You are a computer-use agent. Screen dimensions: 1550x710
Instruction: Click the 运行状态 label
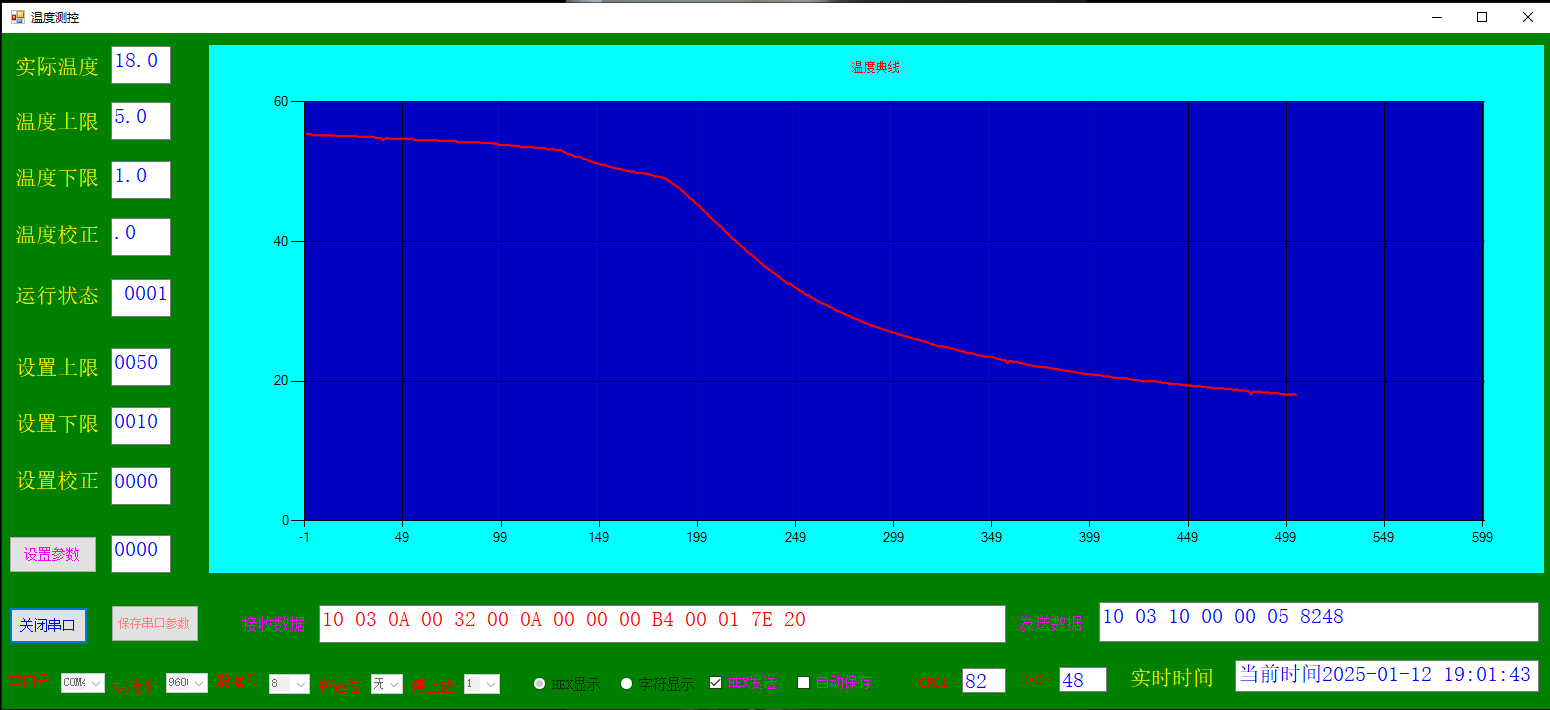click(57, 296)
